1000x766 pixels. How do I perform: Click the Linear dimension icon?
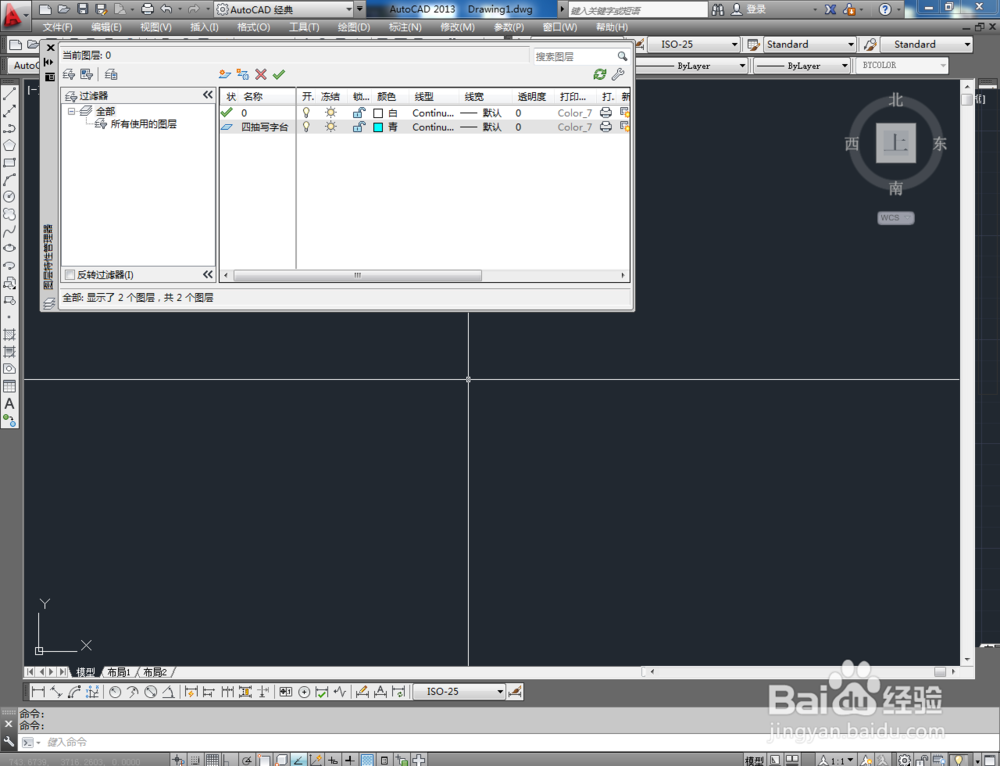click(x=38, y=692)
